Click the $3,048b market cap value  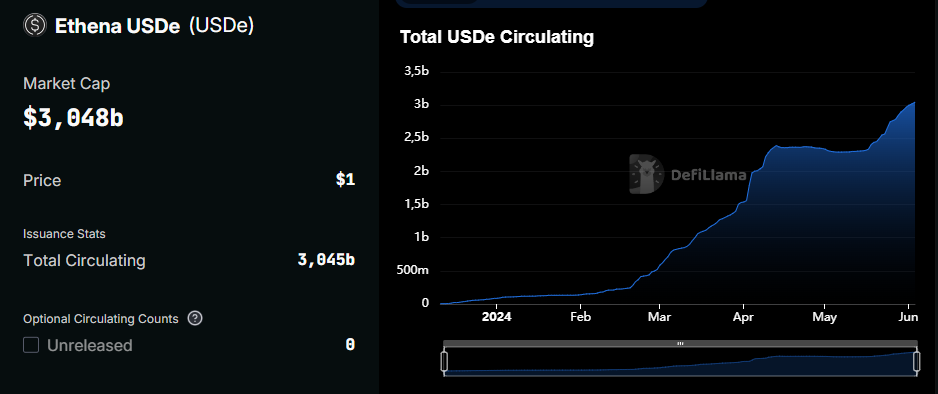[x=73, y=118]
